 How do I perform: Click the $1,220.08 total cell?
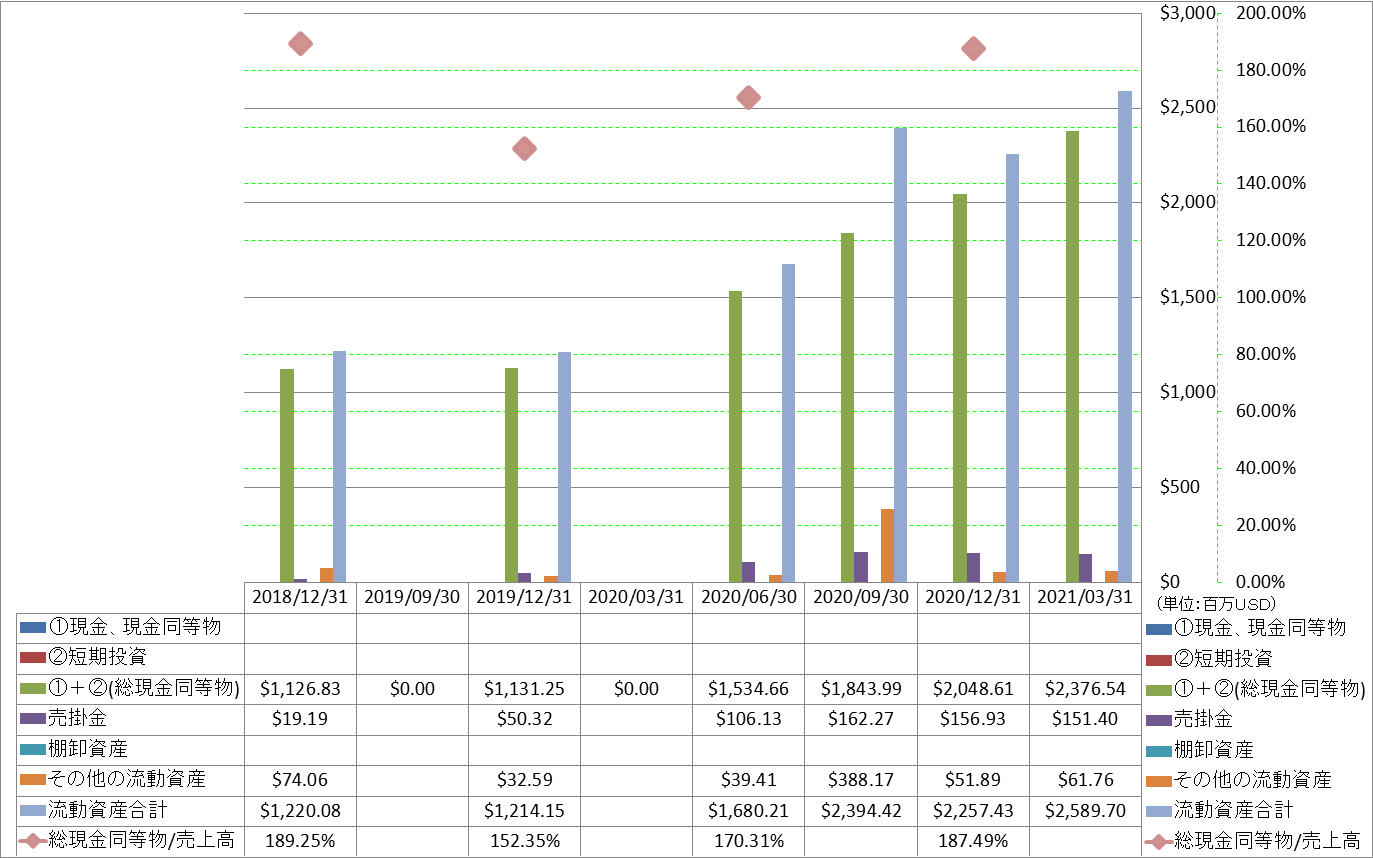point(300,811)
